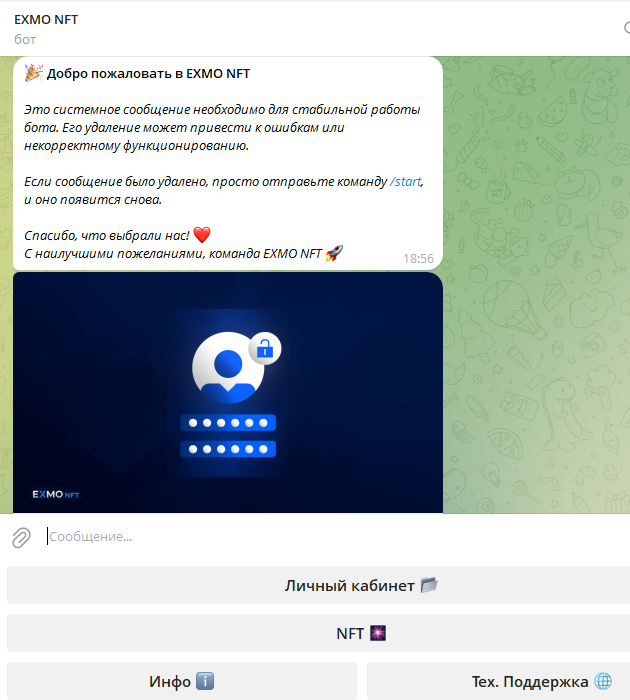This screenshot has width=630, height=700.
Task: Click the text 'Спасибо, что выбрали нас!'
Action: [107, 235]
